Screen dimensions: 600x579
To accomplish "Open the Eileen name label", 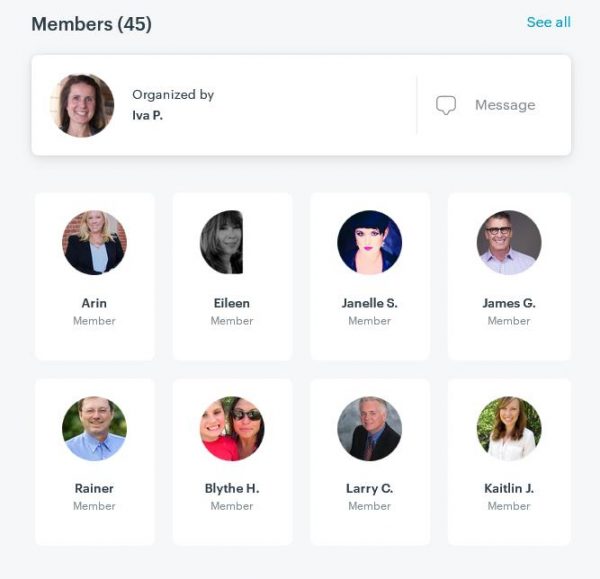I will (x=232, y=303).
